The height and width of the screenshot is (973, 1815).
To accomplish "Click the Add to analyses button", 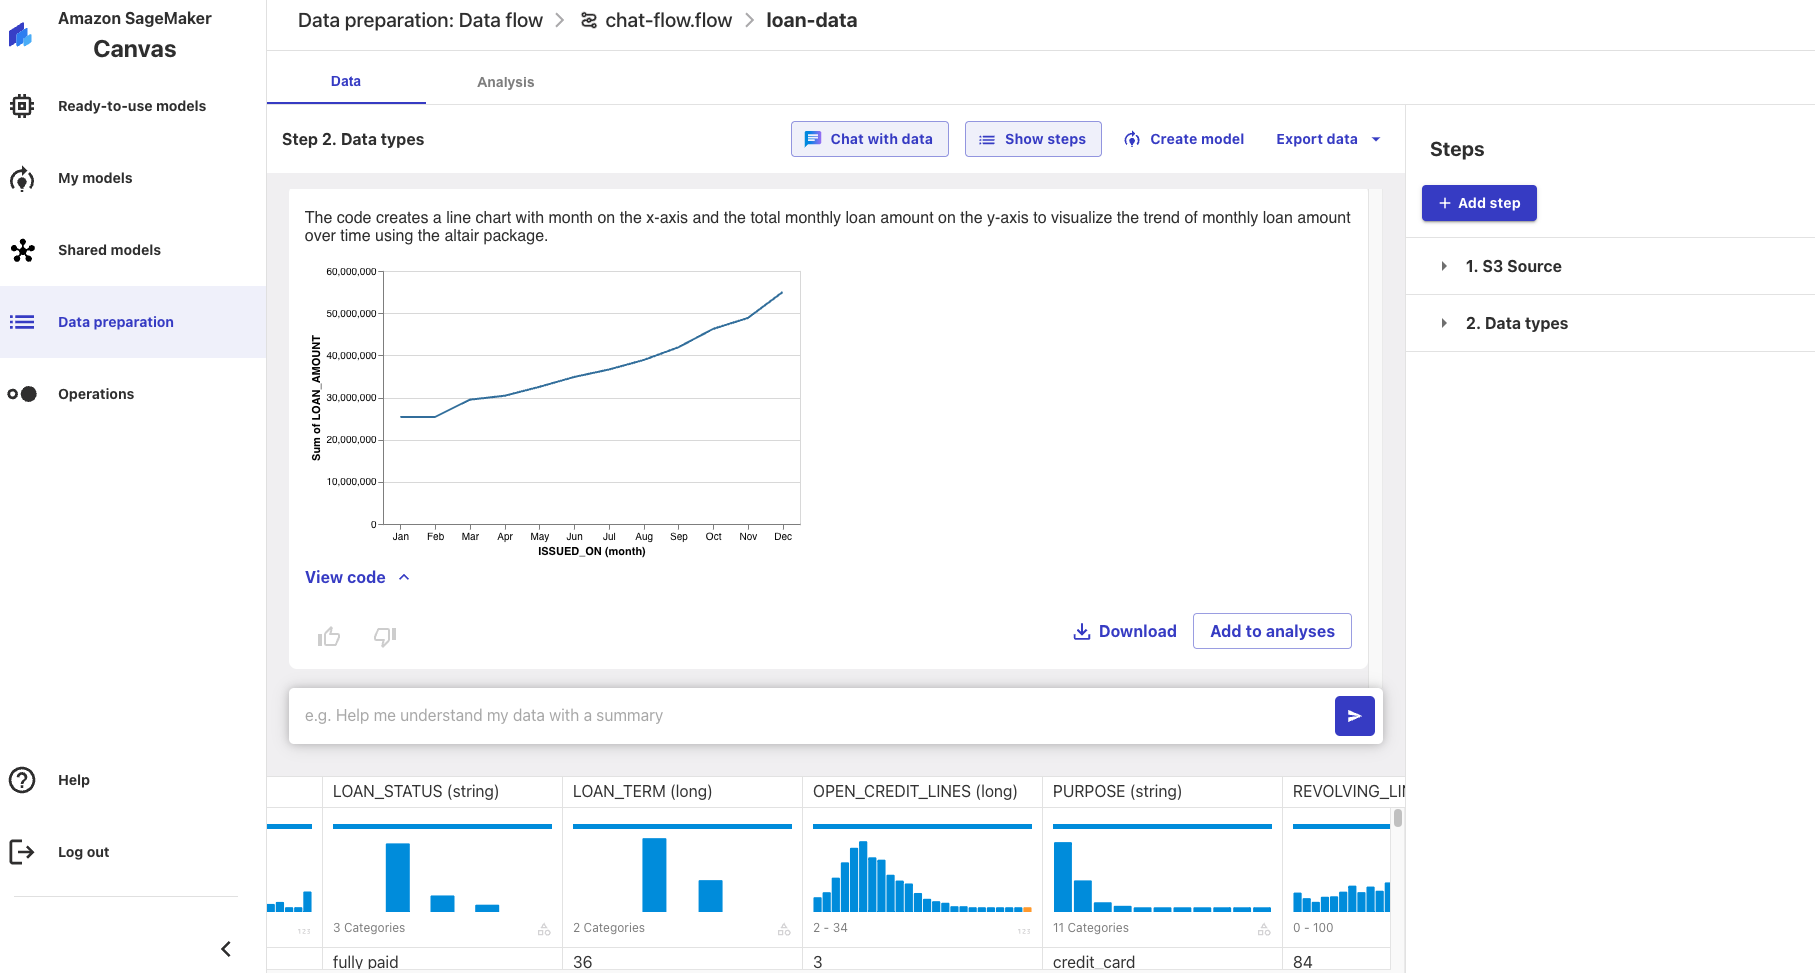I will (1272, 631).
